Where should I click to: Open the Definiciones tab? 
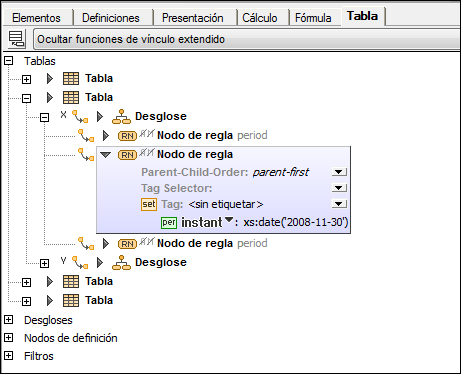[111, 18]
